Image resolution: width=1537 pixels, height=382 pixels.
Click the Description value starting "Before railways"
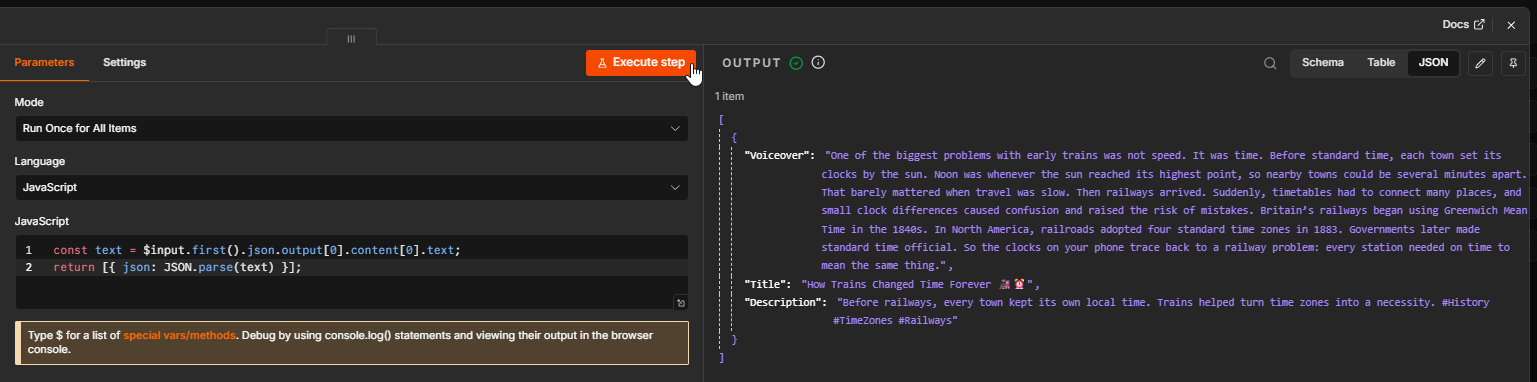(x=1162, y=311)
